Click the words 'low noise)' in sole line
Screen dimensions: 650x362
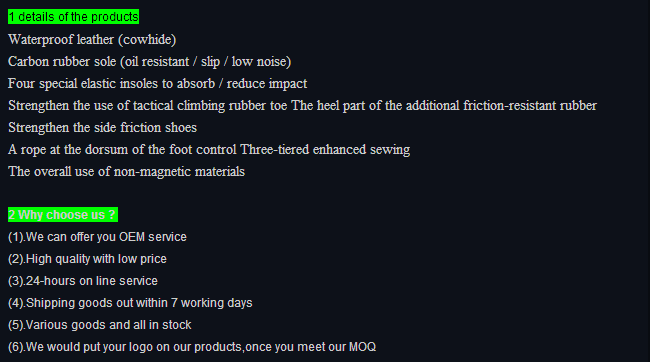coord(261,62)
